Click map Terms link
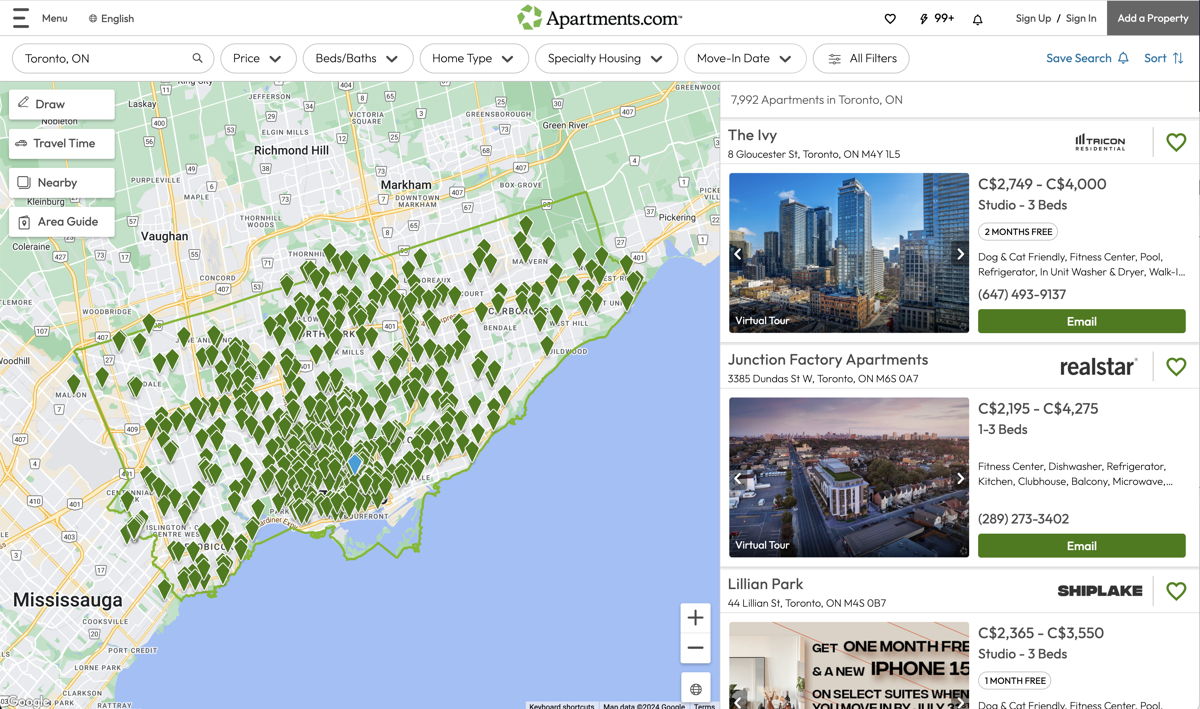The height and width of the screenshot is (709, 1200). pos(705,705)
